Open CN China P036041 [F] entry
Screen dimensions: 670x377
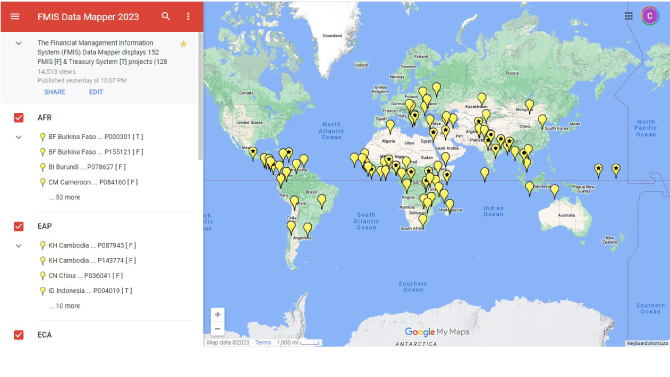[x=86, y=276]
